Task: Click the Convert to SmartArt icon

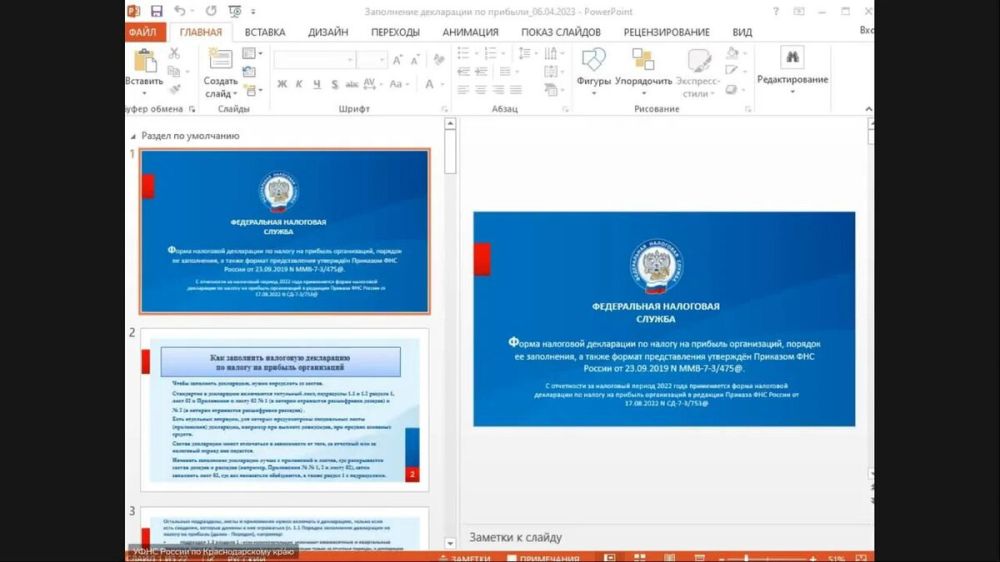Action: coord(551,90)
